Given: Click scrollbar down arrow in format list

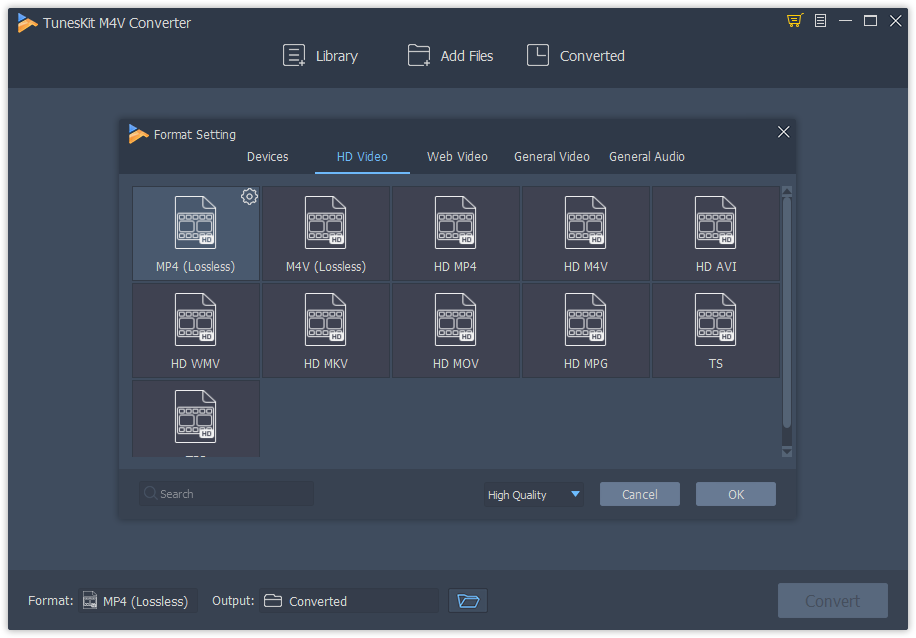Looking at the screenshot, I should [787, 452].
